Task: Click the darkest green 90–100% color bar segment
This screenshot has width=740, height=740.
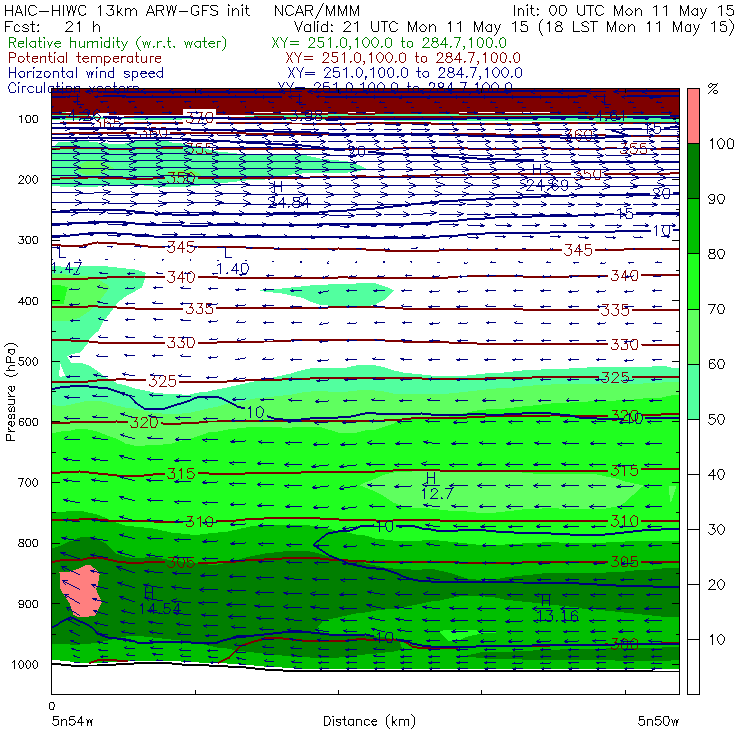Action: (x=693, y=171)
